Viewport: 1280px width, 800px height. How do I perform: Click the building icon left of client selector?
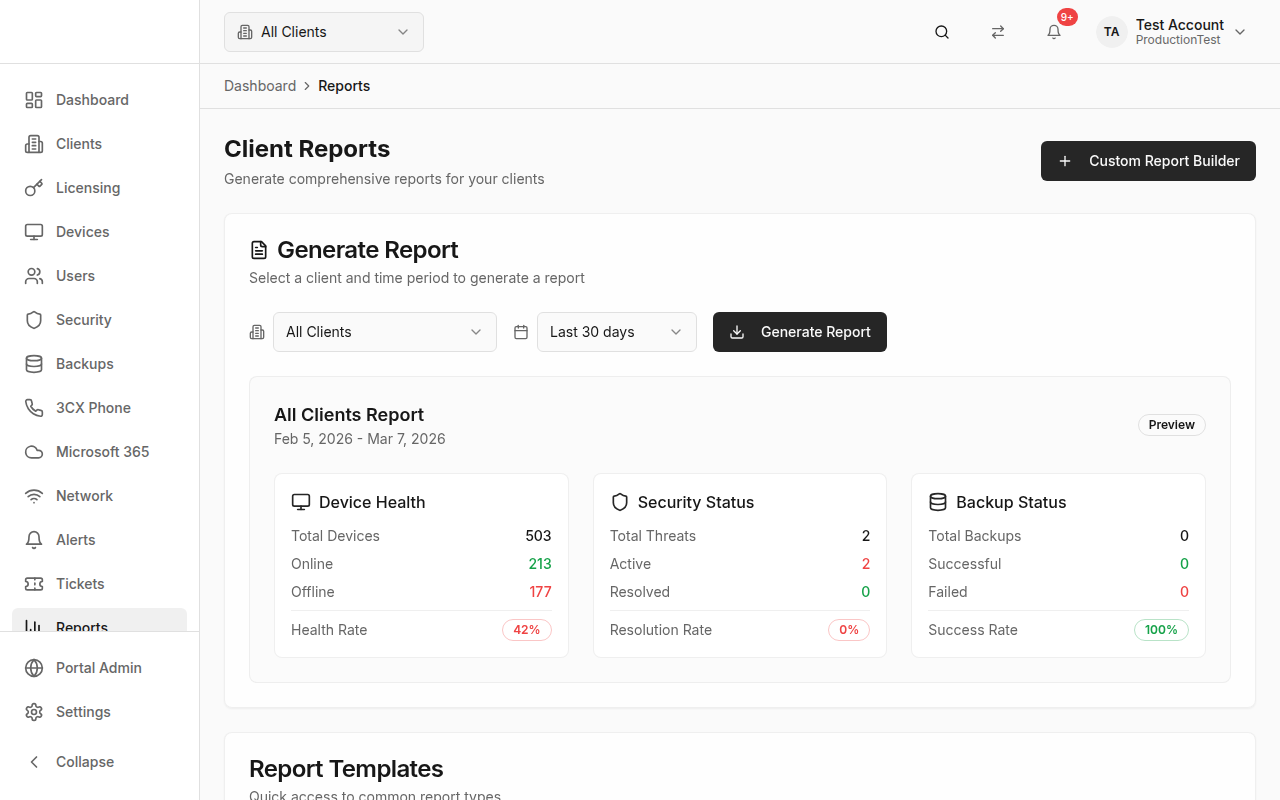pos(257,332)
